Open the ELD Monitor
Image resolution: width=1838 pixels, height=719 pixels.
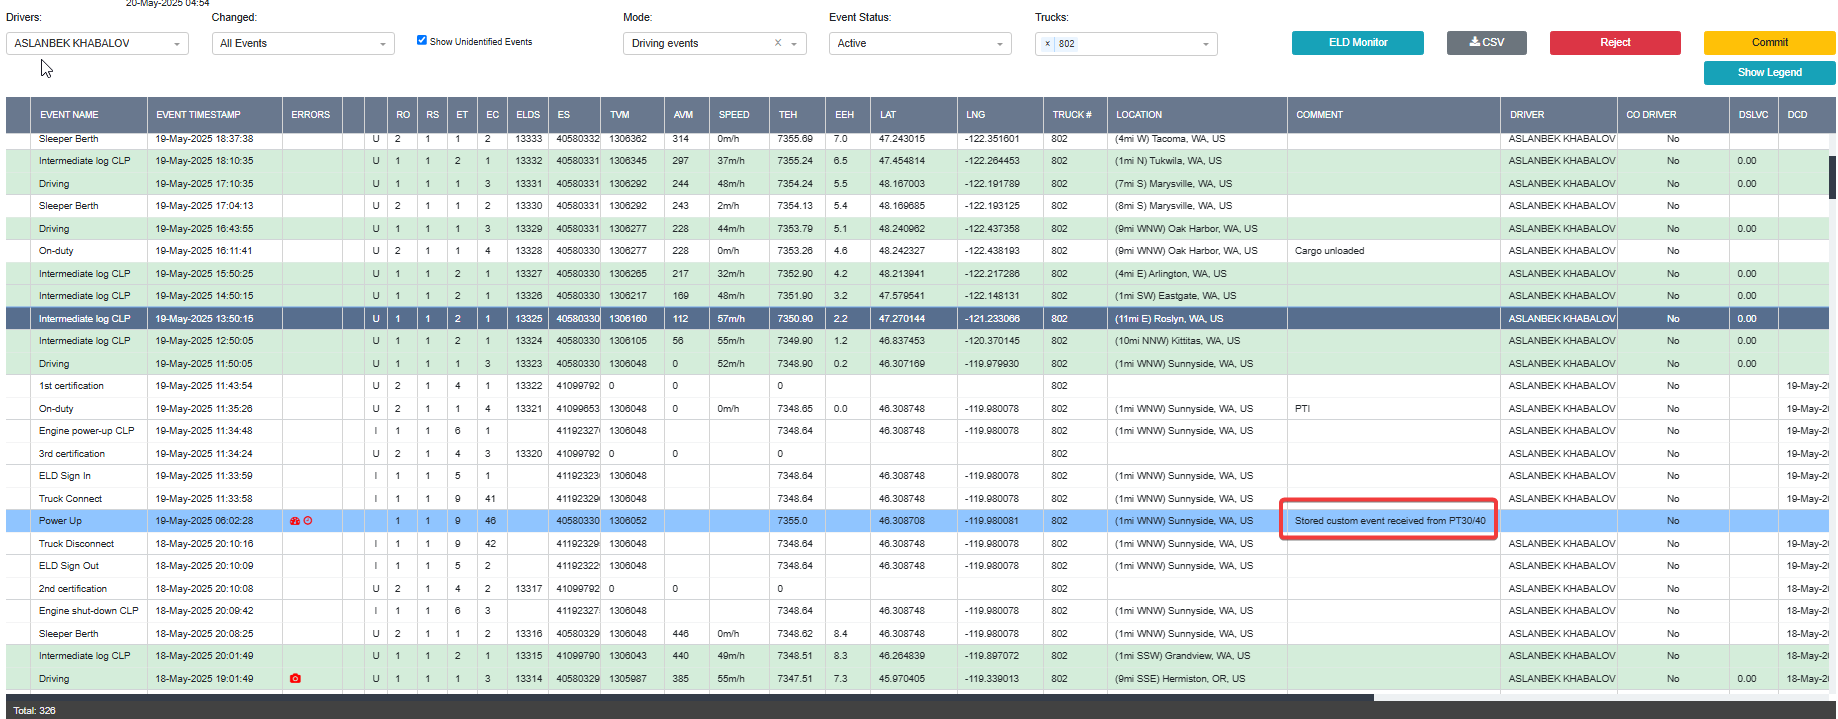[1357, 43]
